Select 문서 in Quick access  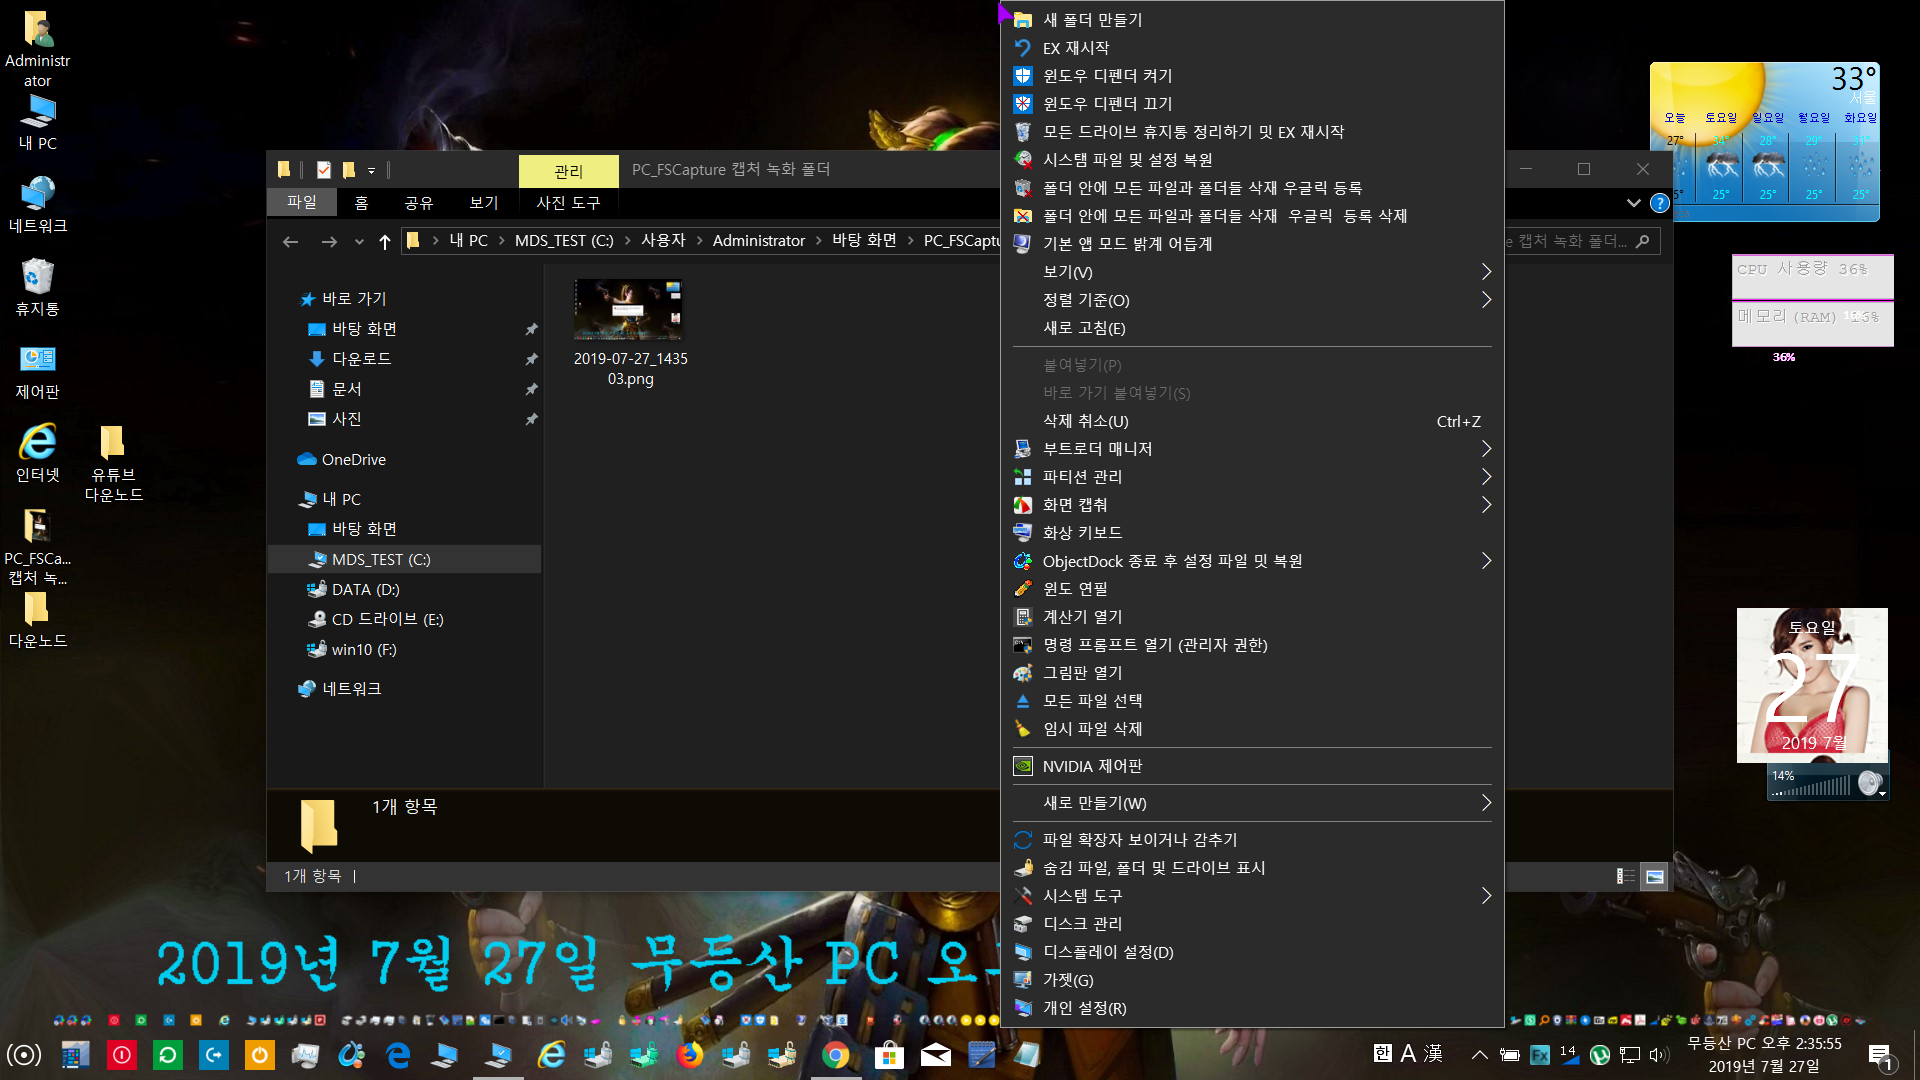pyautogui.click(x=346, y=389)
